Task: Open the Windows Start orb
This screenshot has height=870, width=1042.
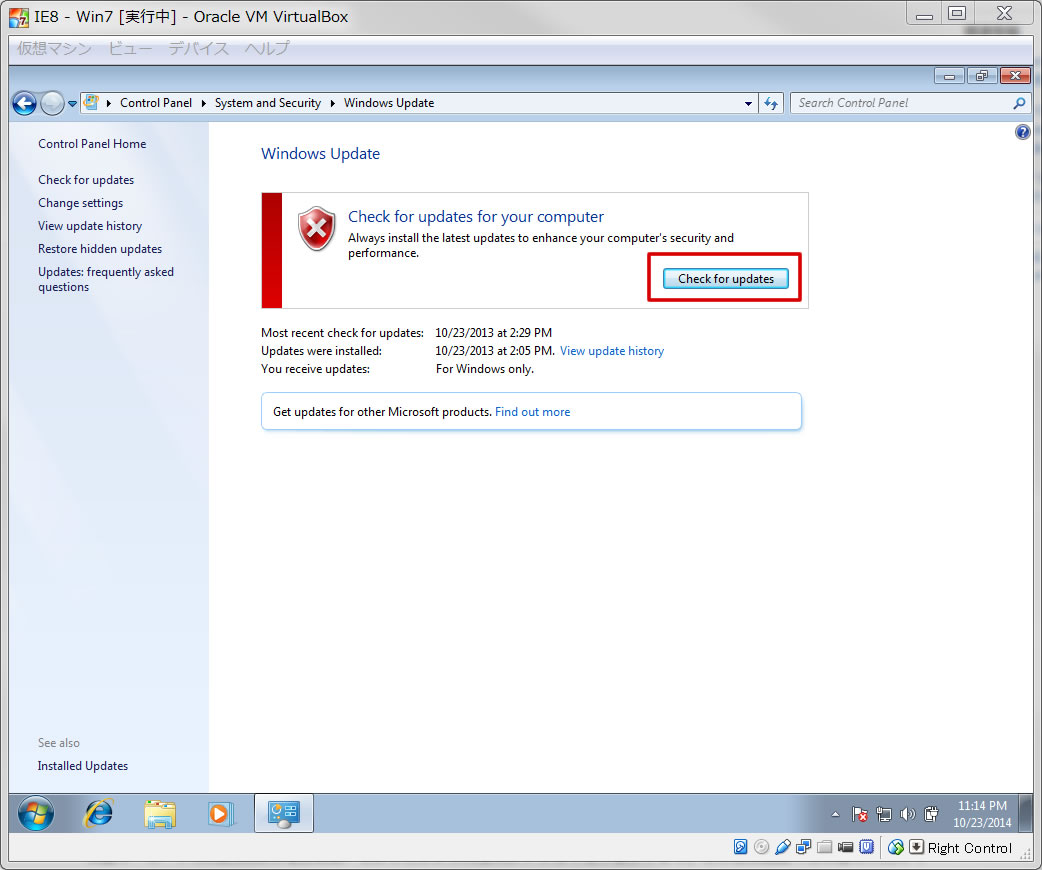Action: [x=36, y=813]
